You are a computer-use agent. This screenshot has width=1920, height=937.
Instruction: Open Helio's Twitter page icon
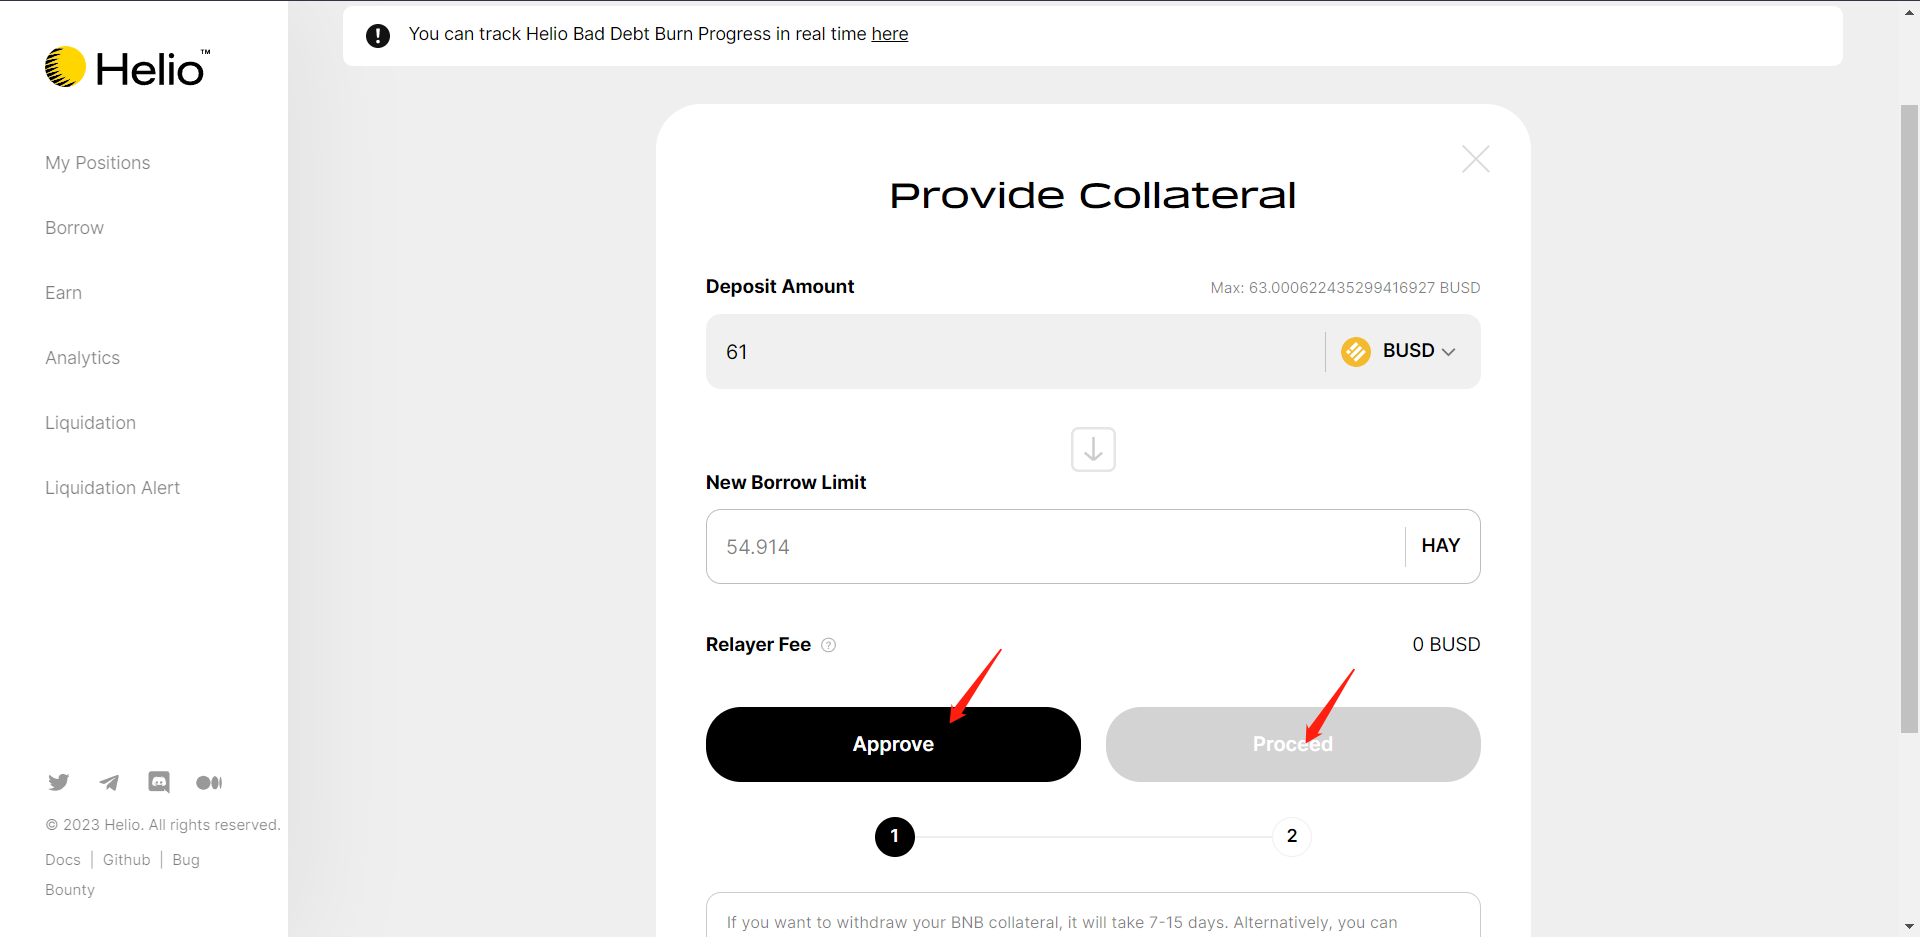59,782
